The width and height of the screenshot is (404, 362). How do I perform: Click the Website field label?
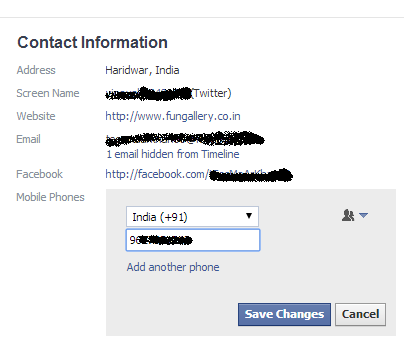36,116
